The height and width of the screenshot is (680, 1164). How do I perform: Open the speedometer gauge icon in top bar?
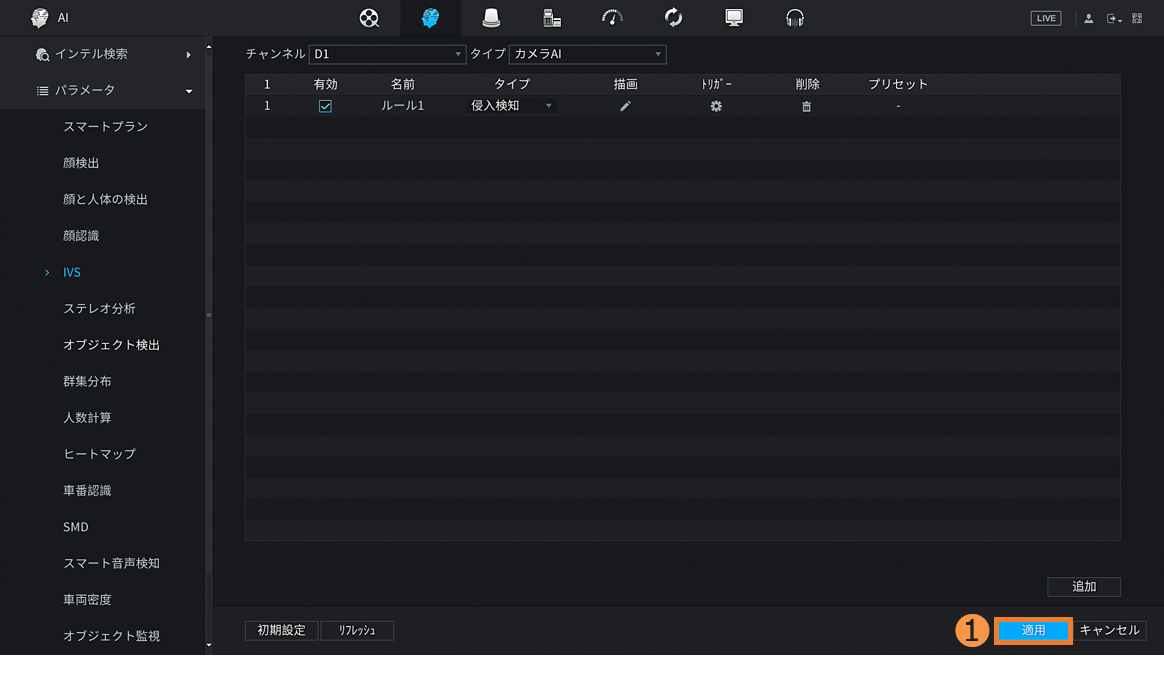click(x=612, y=18)
